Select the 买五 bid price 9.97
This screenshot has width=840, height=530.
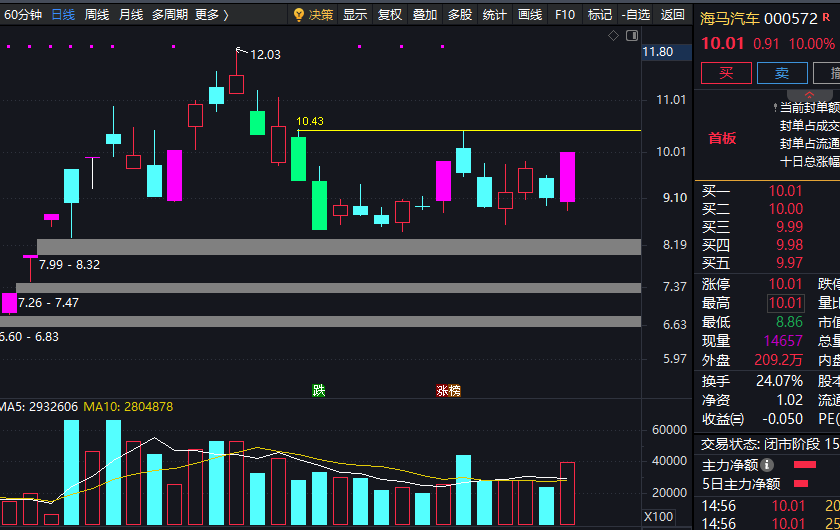[790, 263]
